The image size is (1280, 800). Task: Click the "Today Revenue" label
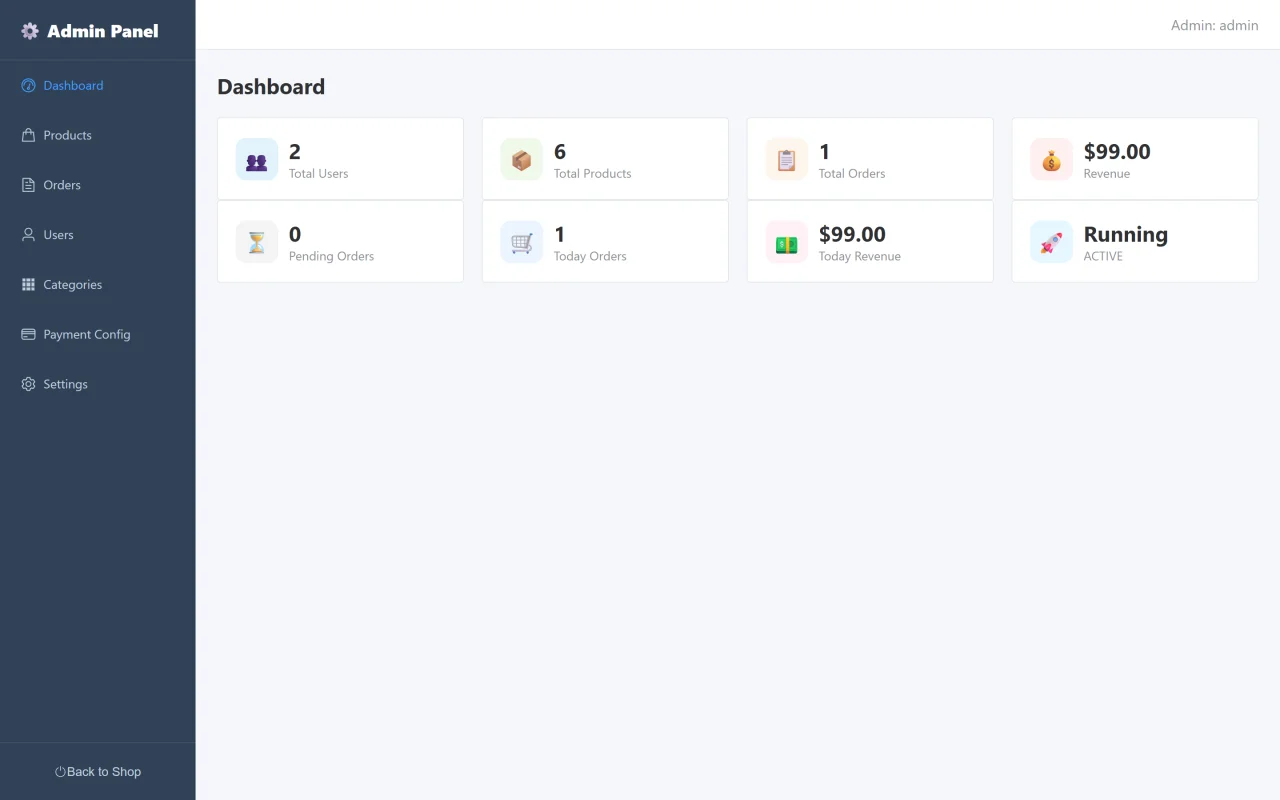click(x=860, y=256)
